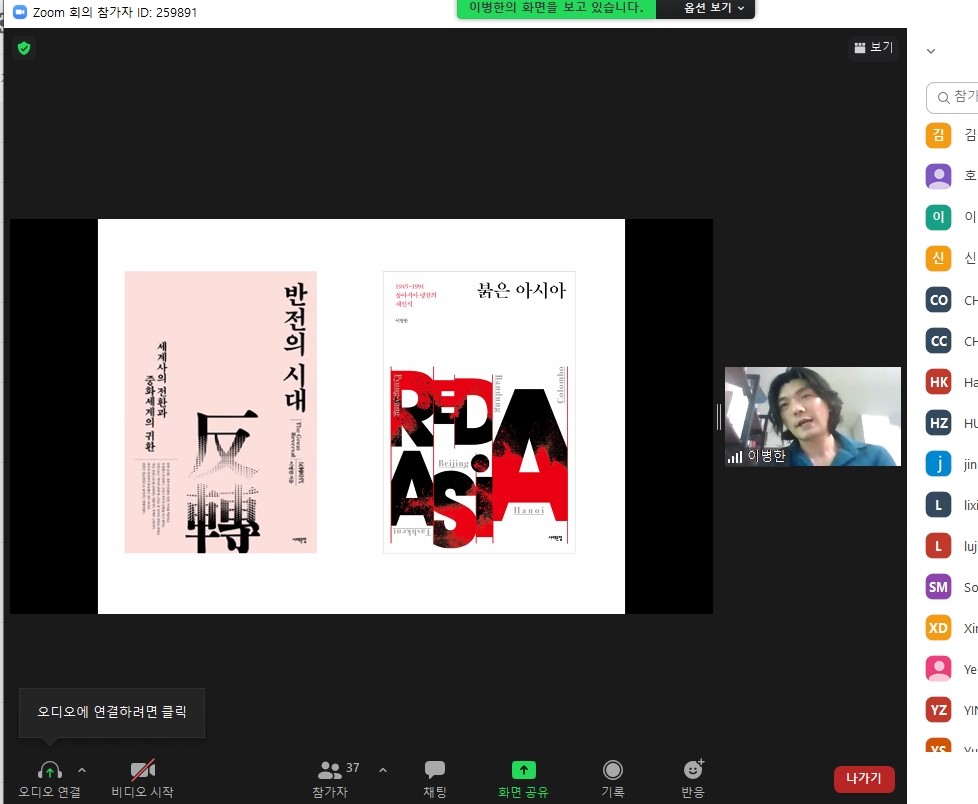This screenshot has width=978, height=804.
Task: Click the participant search field
Action: (955, 97)
